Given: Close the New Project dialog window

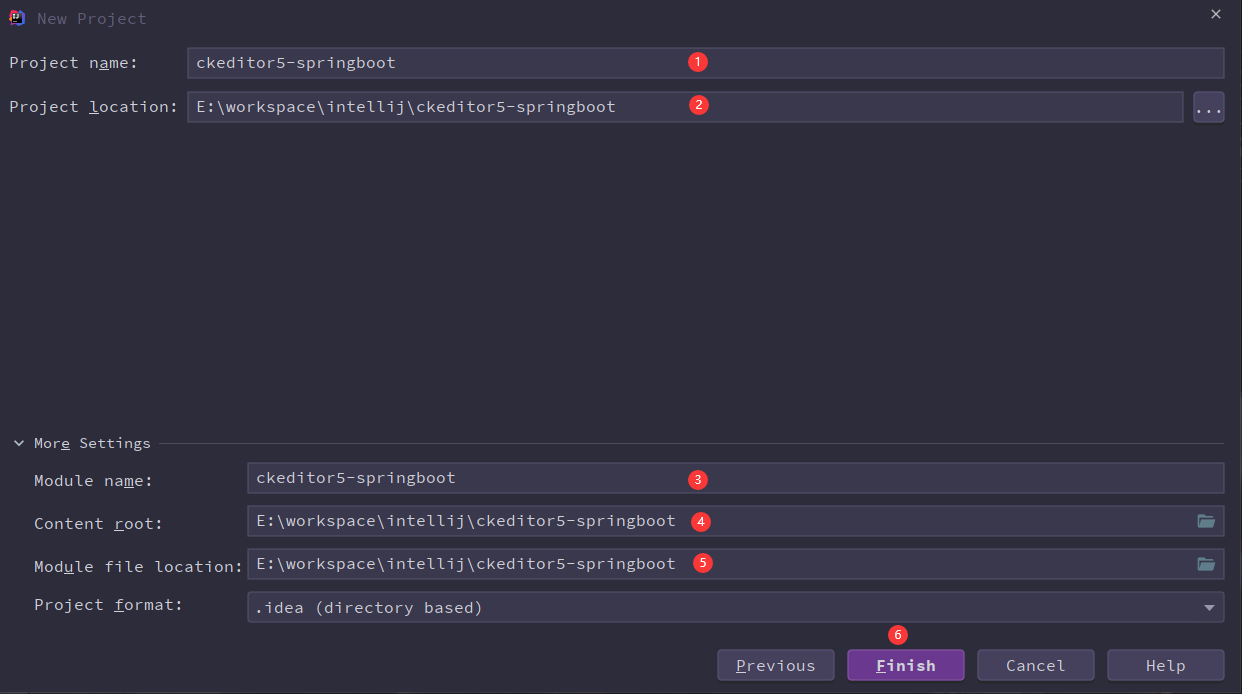Looking at the screenshot, I should pyautogui.click(x=1216, y=15).
